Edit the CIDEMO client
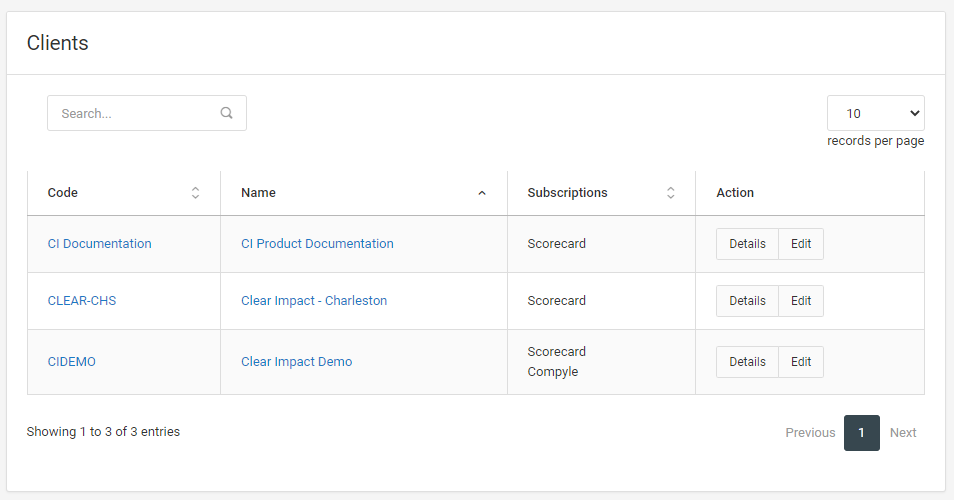Screen dimensions: 954x500 click(x=801, y=362)
